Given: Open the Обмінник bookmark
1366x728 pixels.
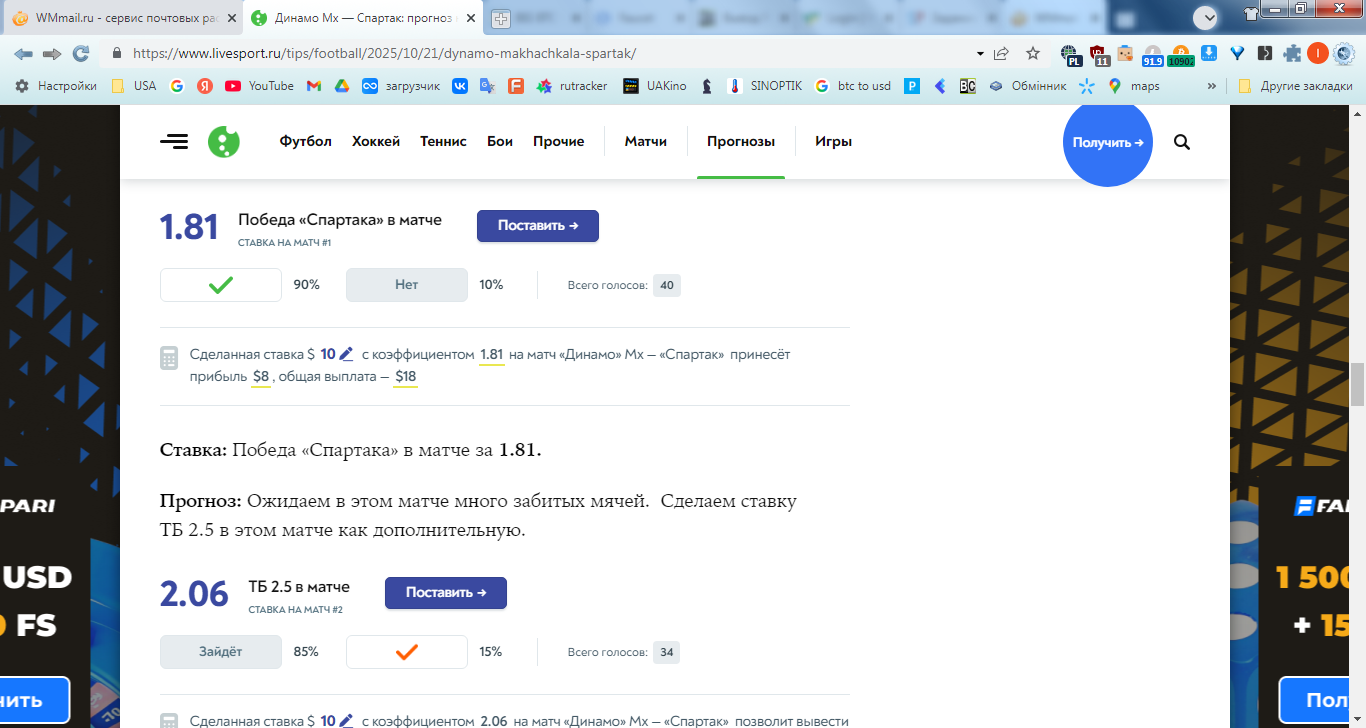Looking at the screenshot, I should click(x=1027, y=86).
